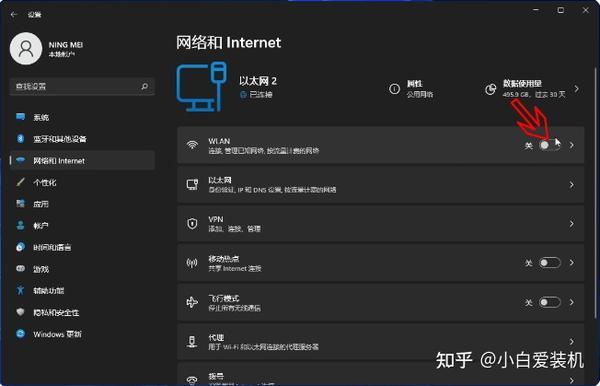Expand the dial-up row chevron

point(572,380)
